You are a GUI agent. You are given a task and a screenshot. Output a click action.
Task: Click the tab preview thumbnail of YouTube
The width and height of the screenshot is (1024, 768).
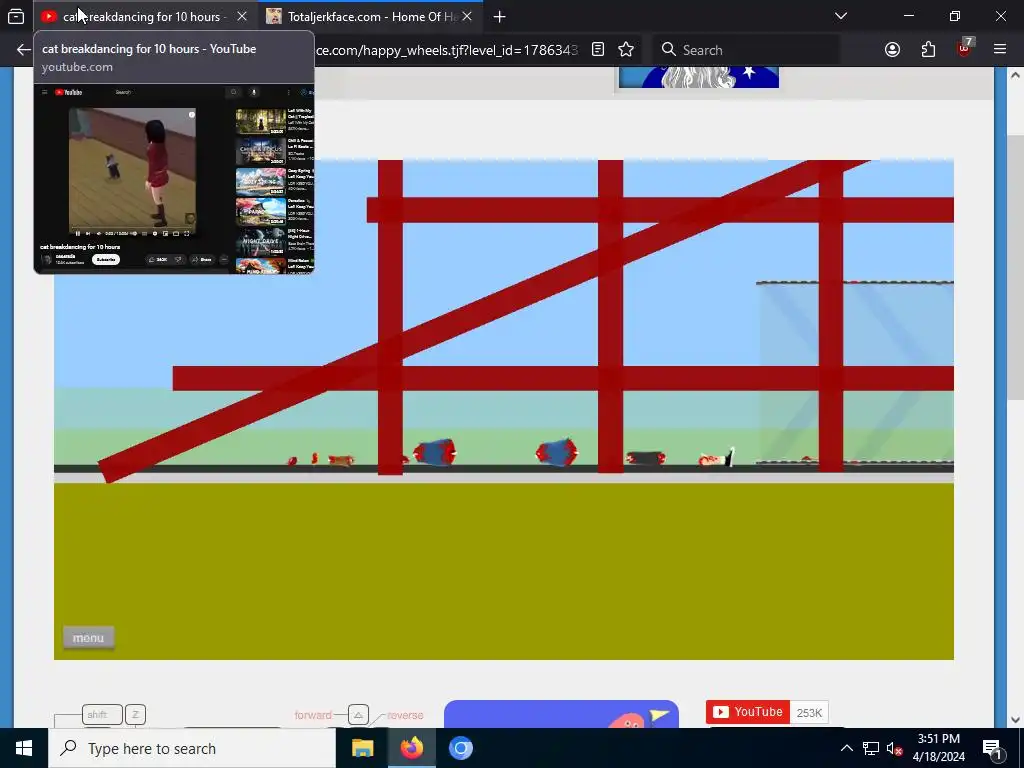174,178
